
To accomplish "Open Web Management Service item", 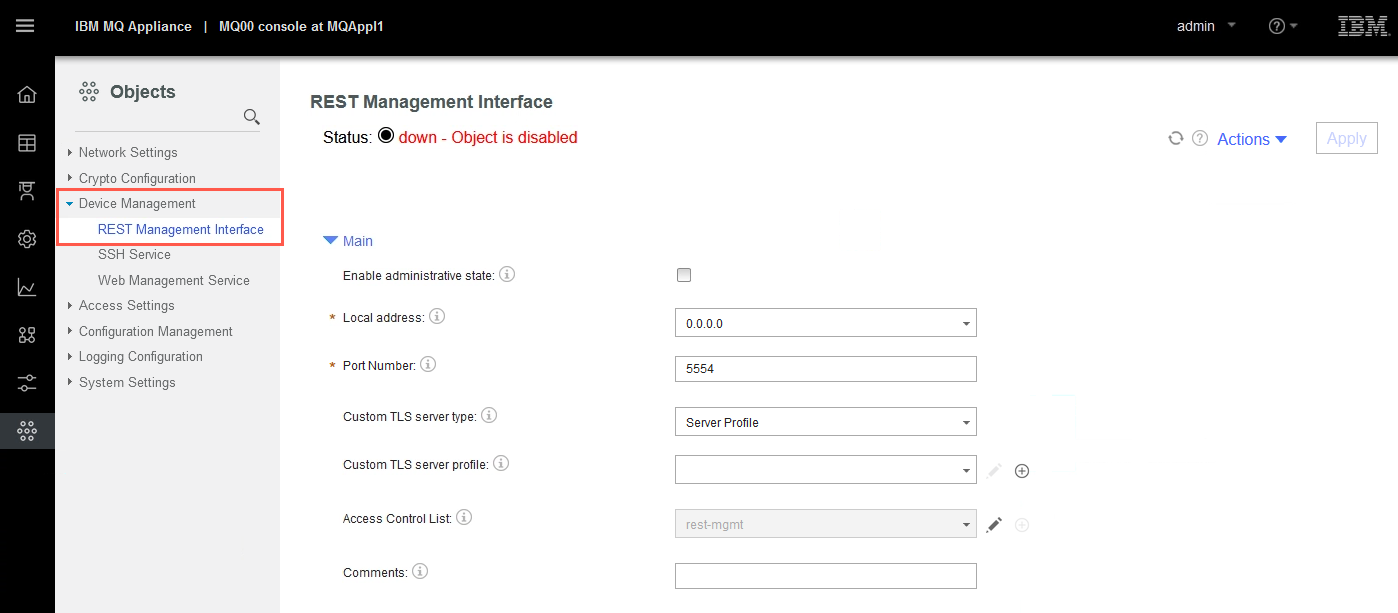I will click(x=174, y=280).
